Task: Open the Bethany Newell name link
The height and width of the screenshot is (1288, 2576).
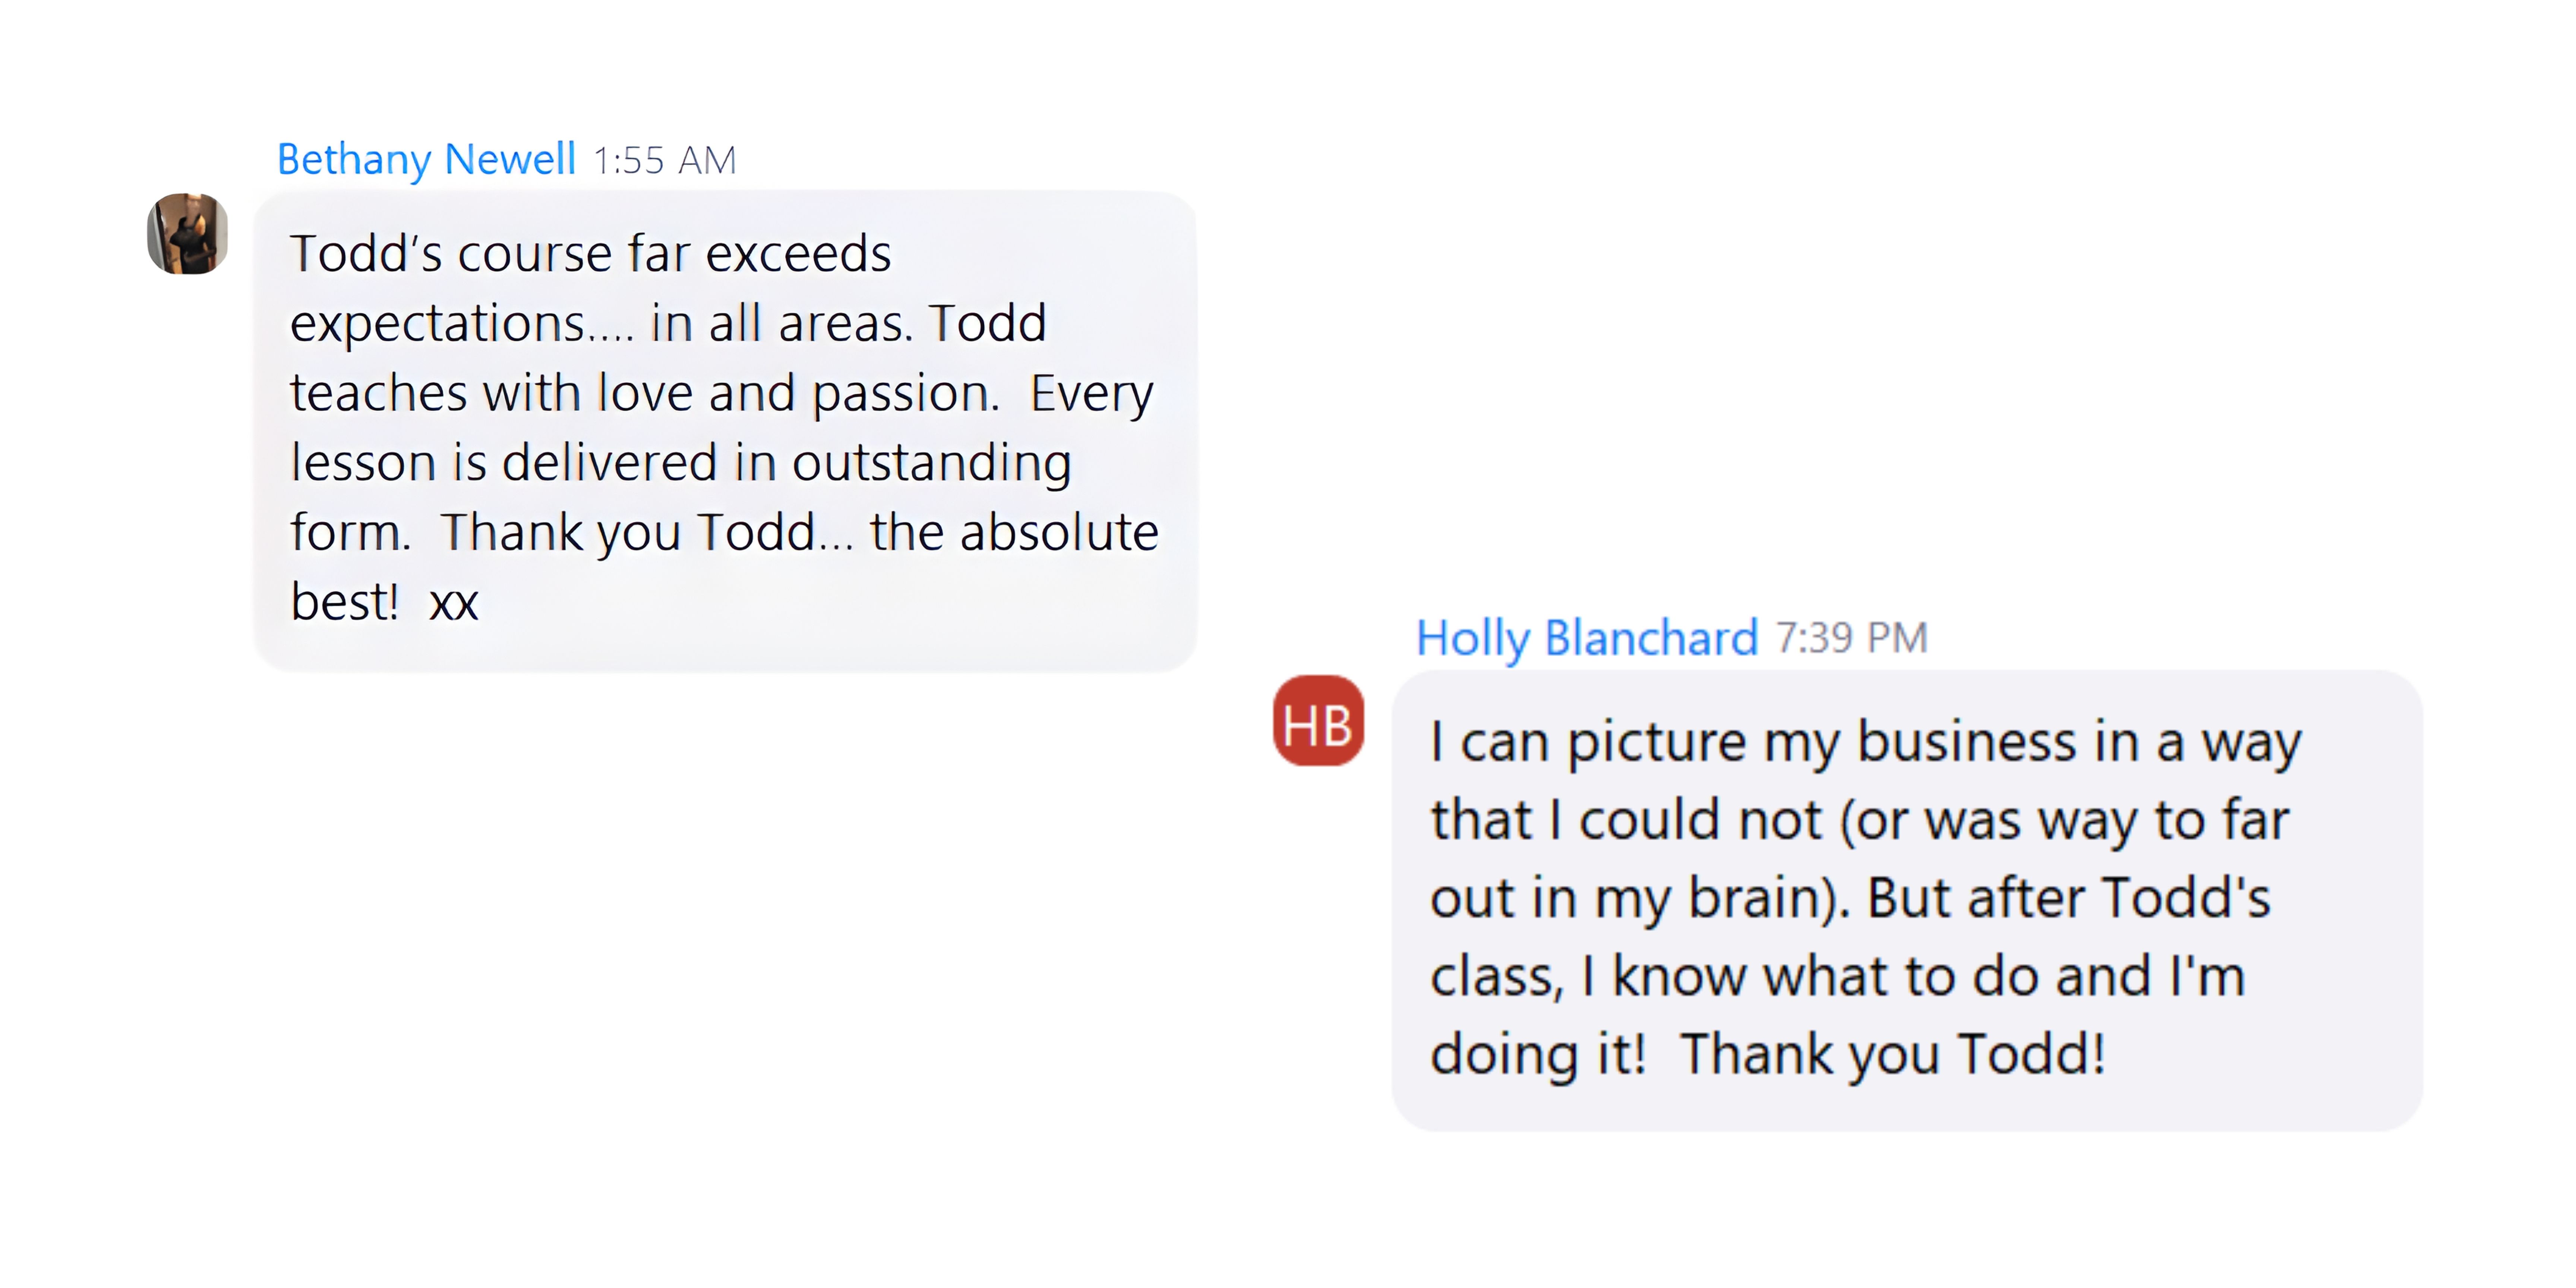Action: click(x=426, y=159)
